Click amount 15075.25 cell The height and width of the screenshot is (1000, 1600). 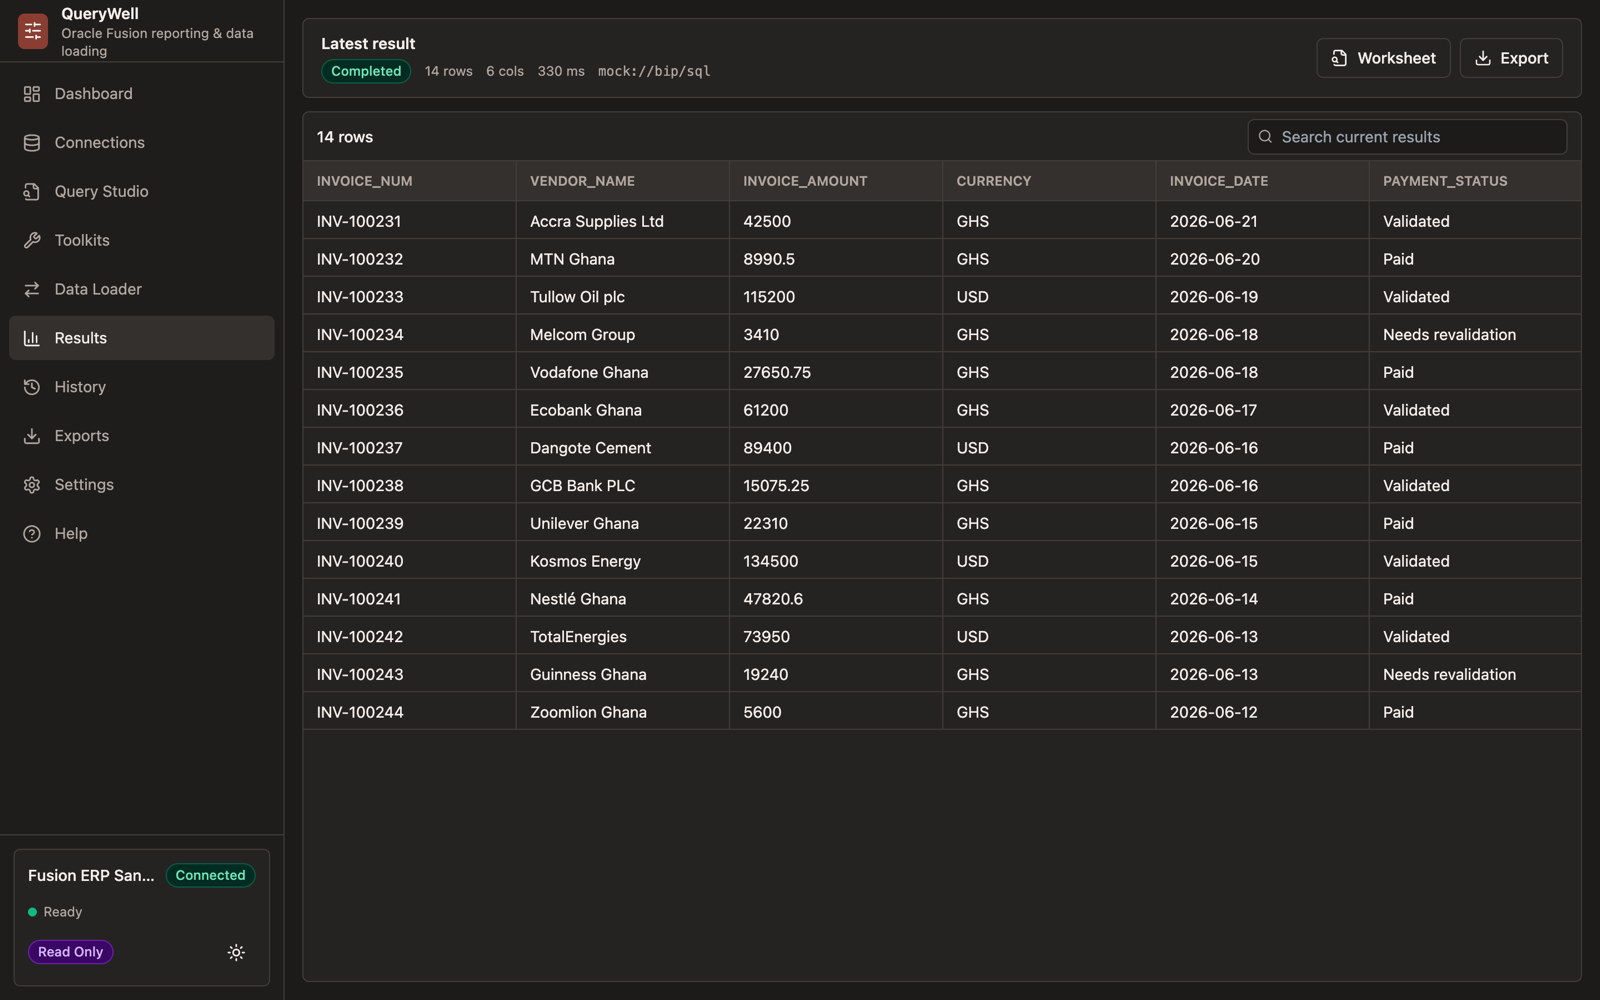836,486
